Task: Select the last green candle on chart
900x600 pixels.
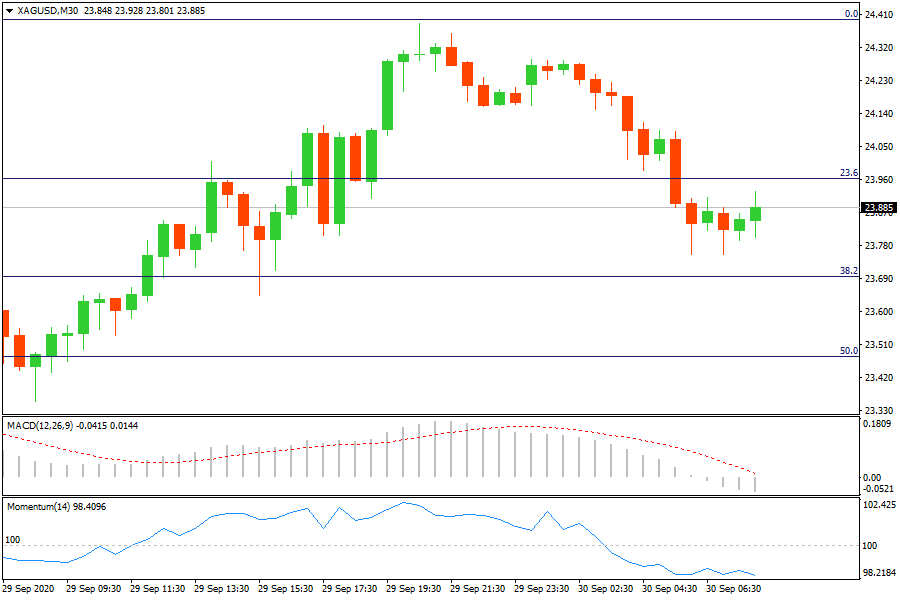Action: 755,214
